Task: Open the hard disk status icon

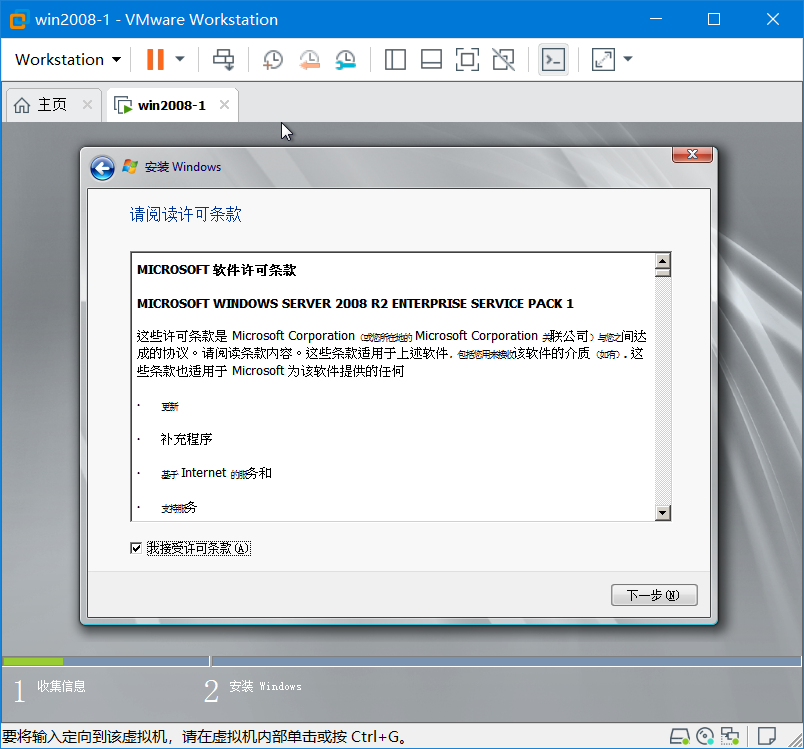Action: tap(681, 735)
